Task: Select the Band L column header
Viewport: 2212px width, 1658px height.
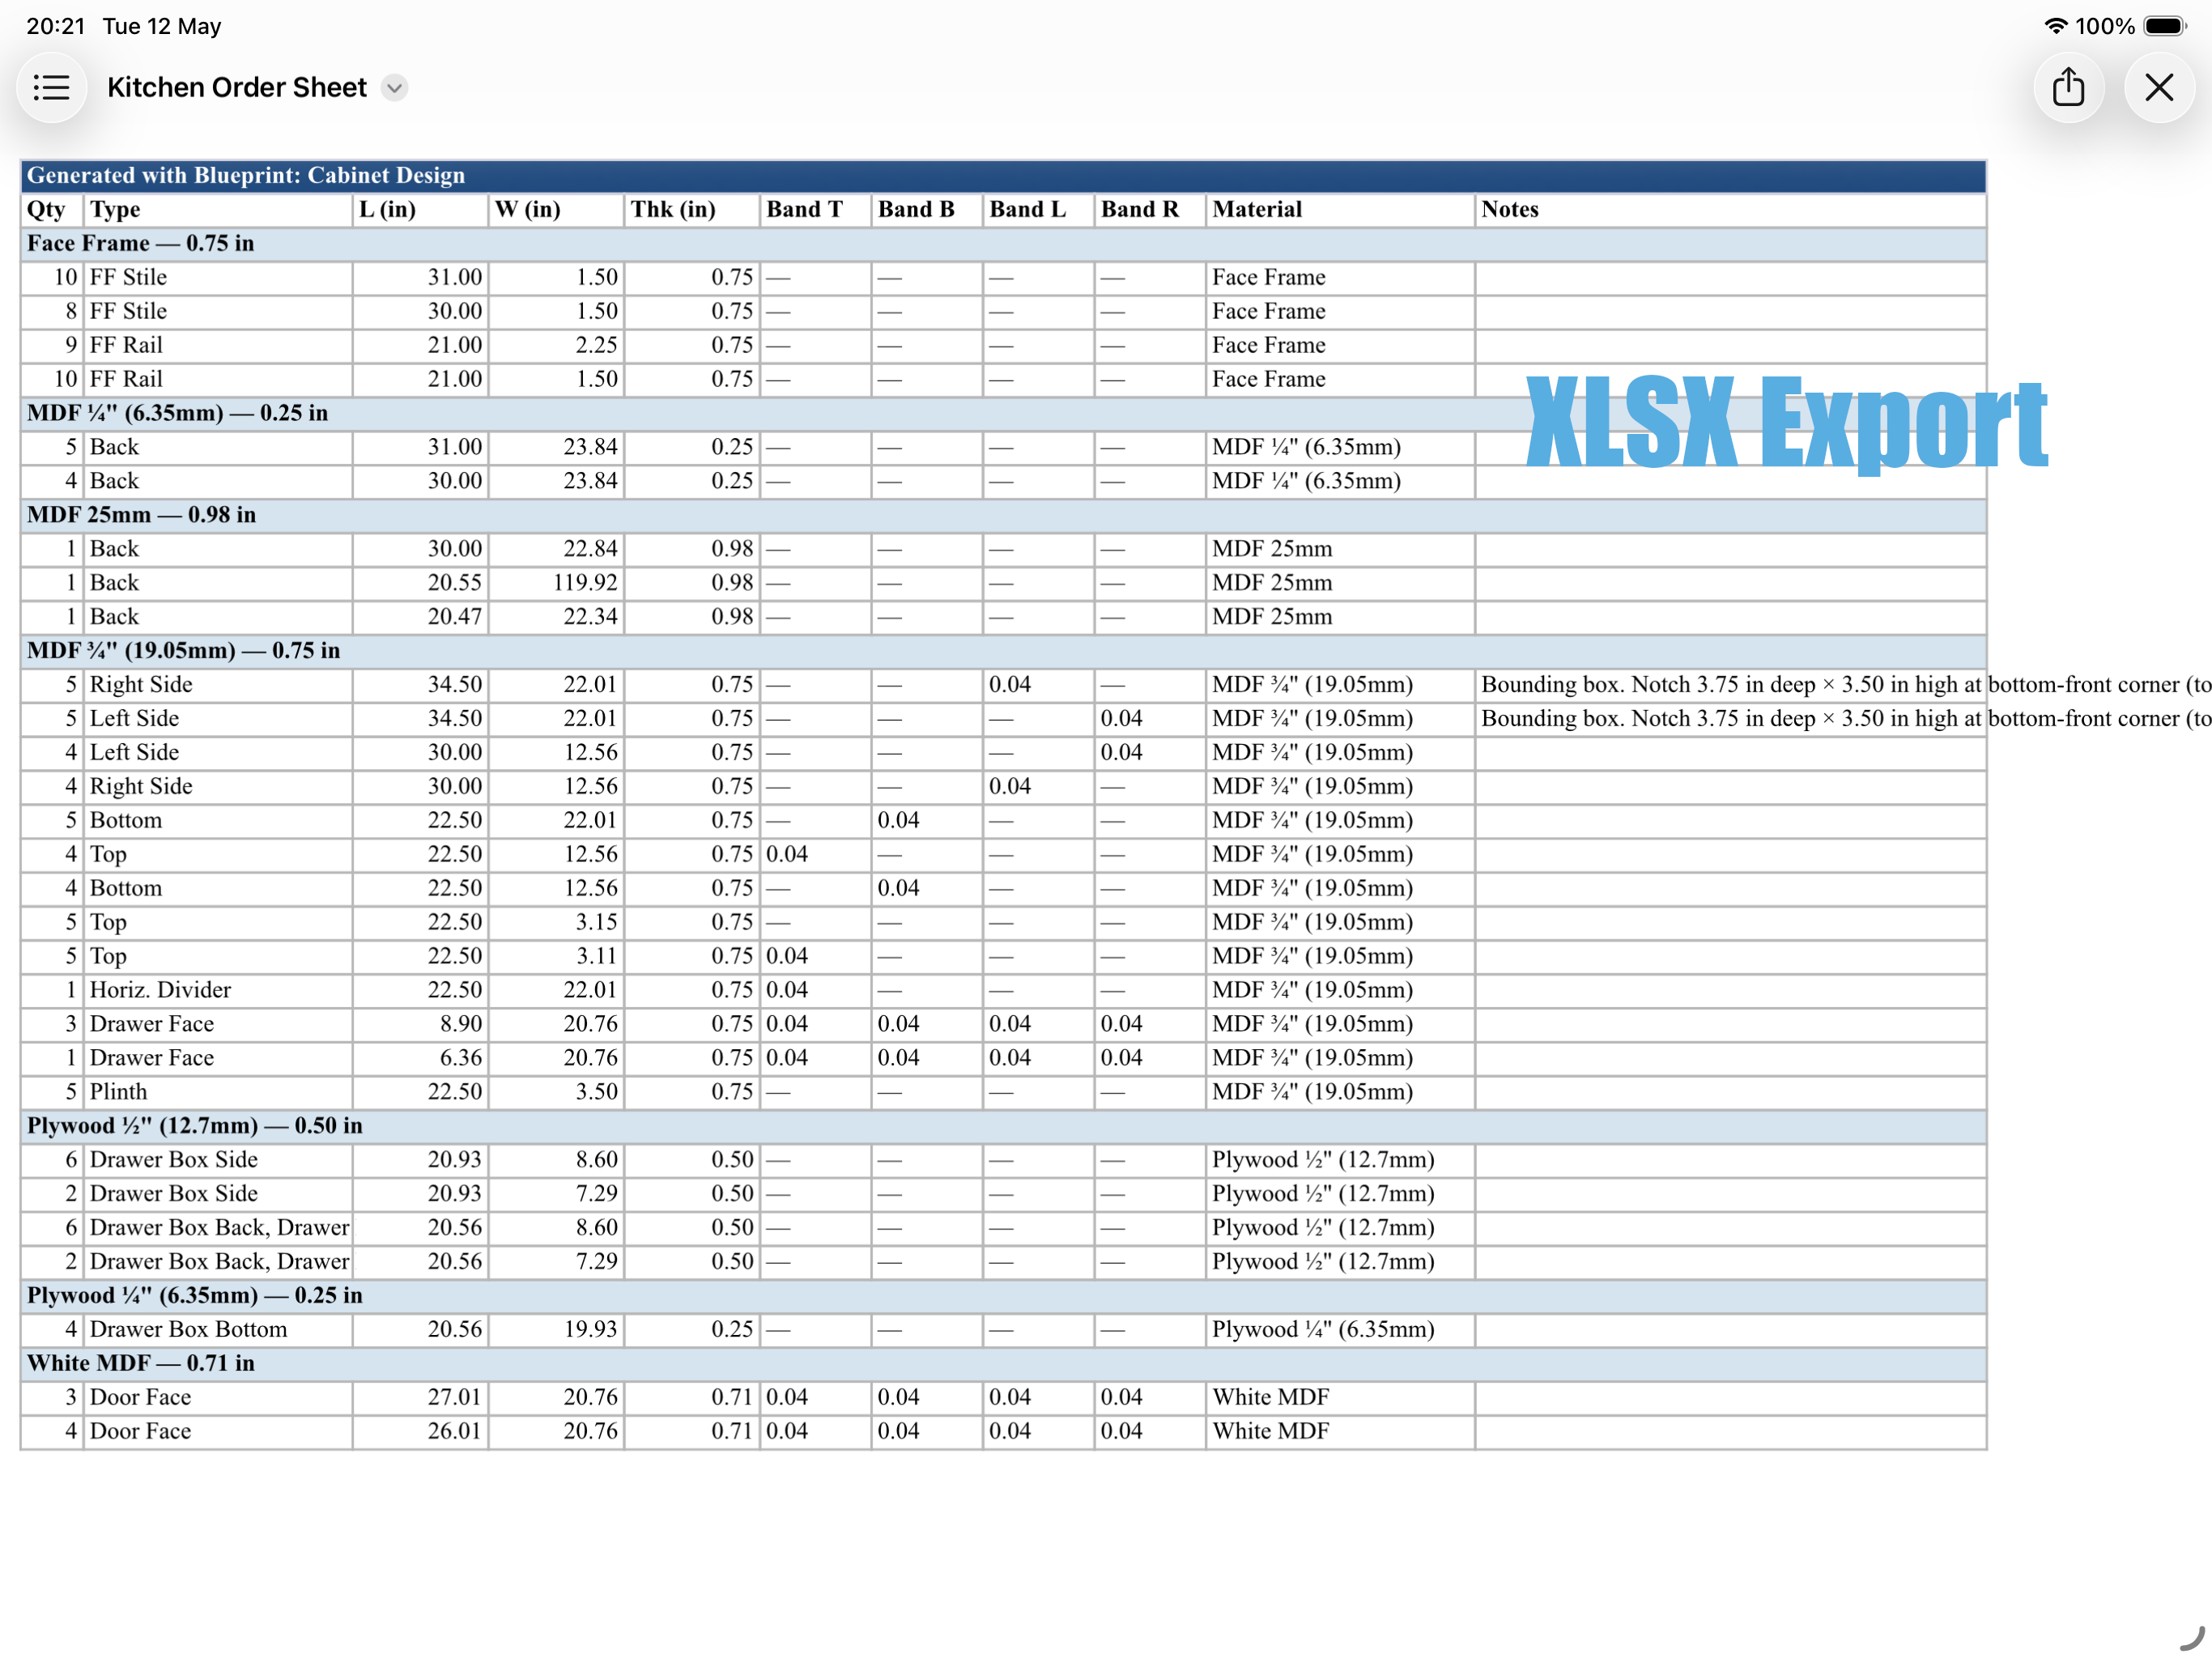Action: pyautogui.click(x=1039, y=210)
